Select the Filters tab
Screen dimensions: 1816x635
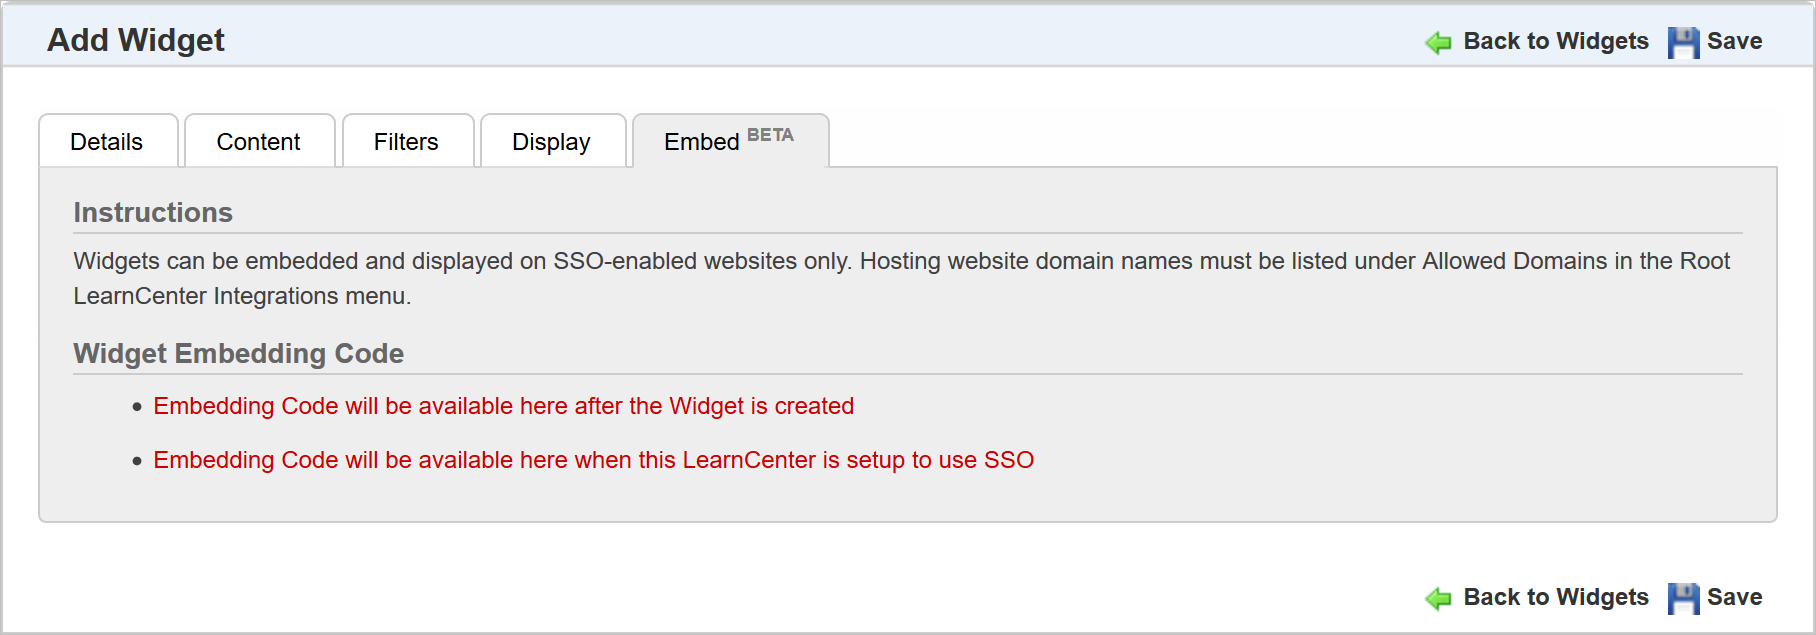(406, 142)
